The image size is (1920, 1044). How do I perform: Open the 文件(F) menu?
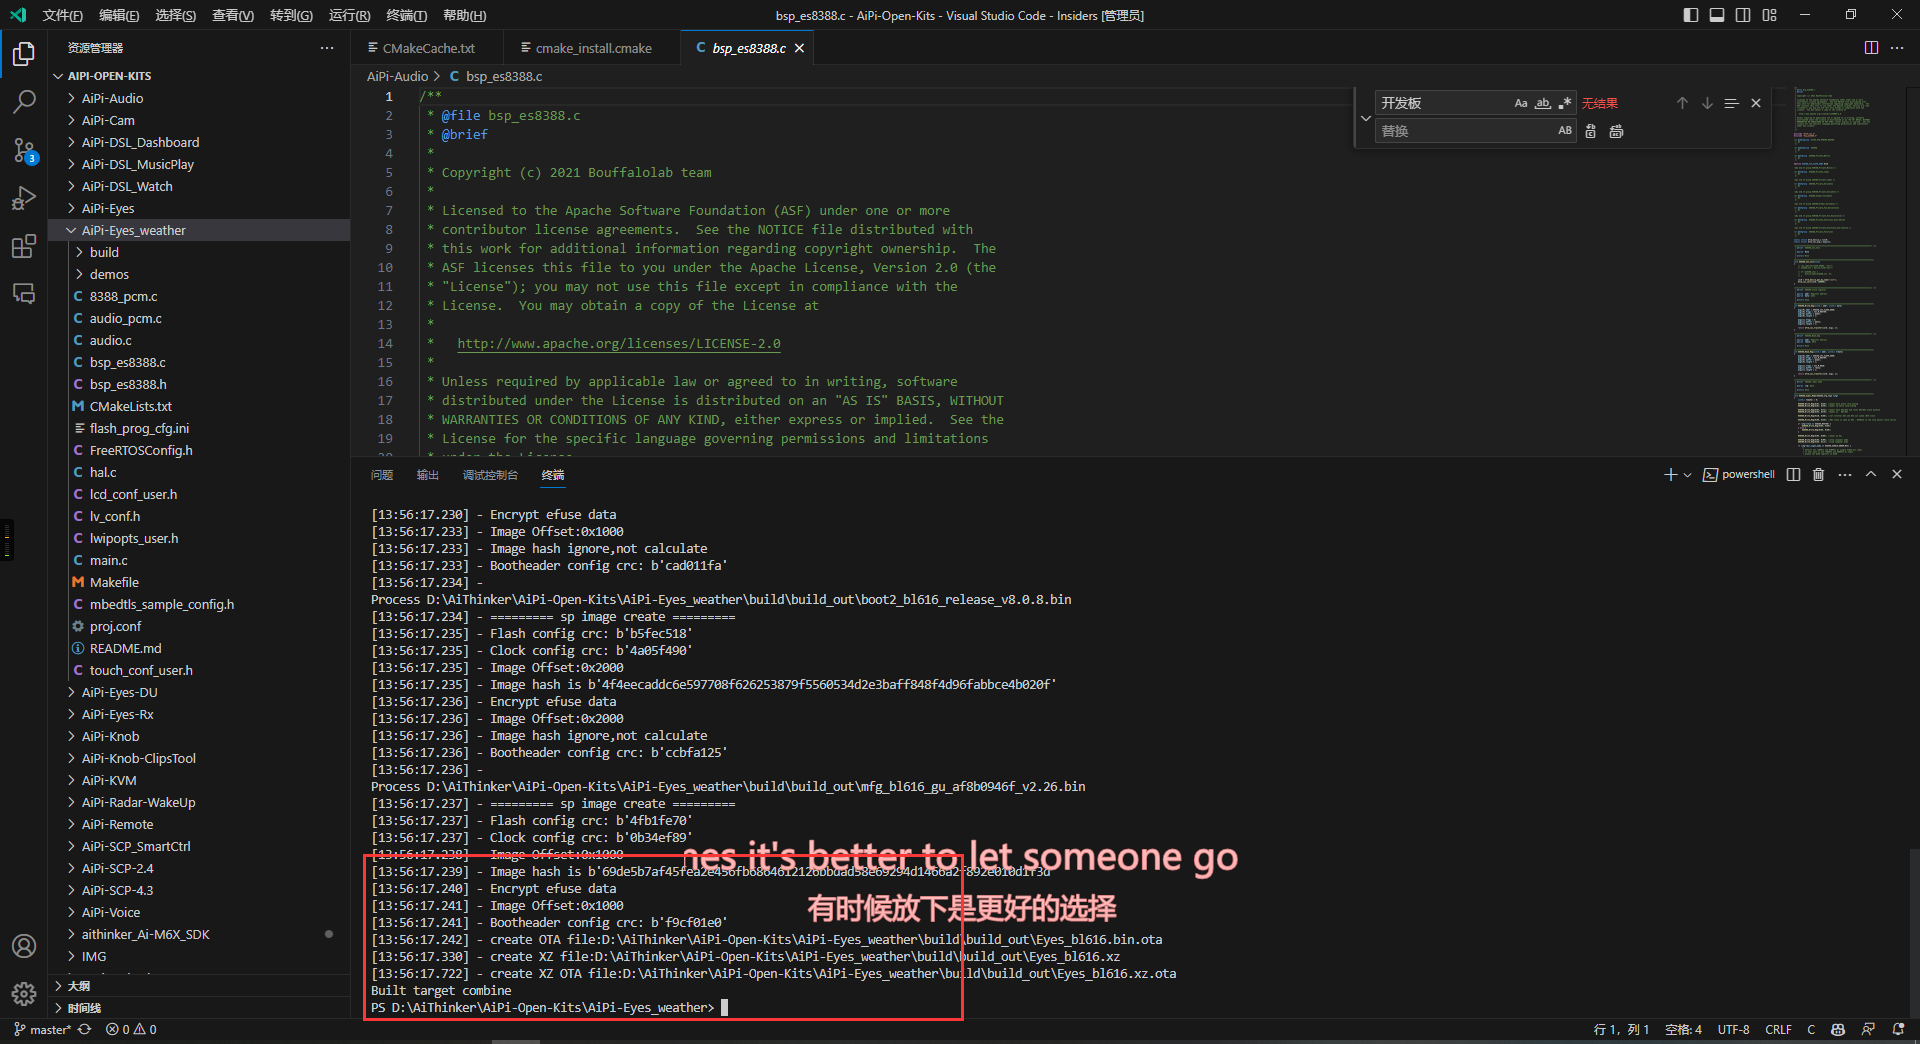coord(62,15)
